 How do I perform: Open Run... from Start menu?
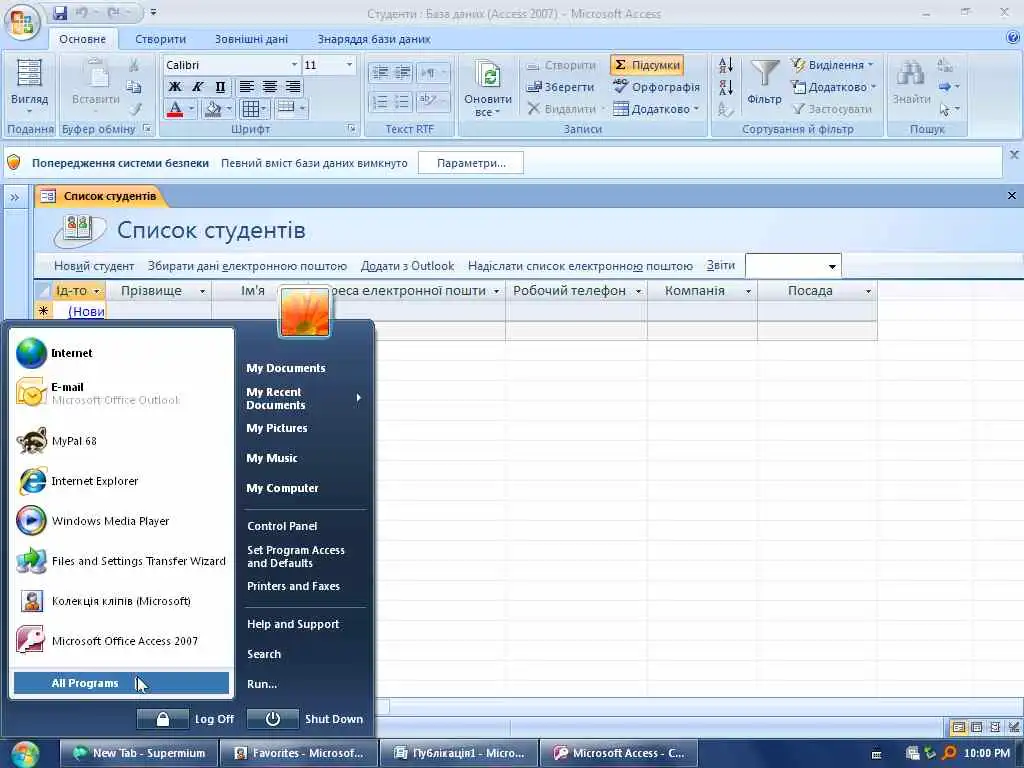click(262, 684)
